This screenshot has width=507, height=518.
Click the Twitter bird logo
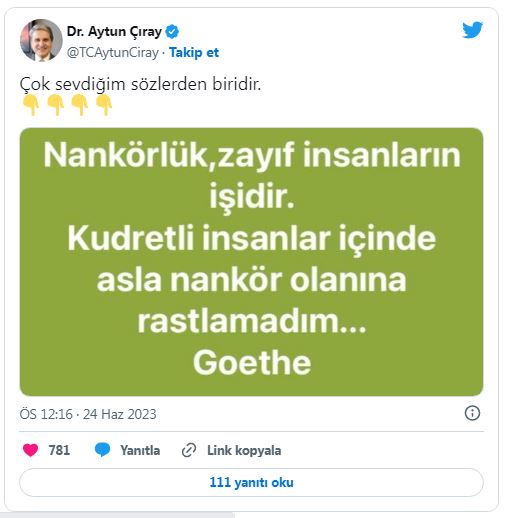472,30
